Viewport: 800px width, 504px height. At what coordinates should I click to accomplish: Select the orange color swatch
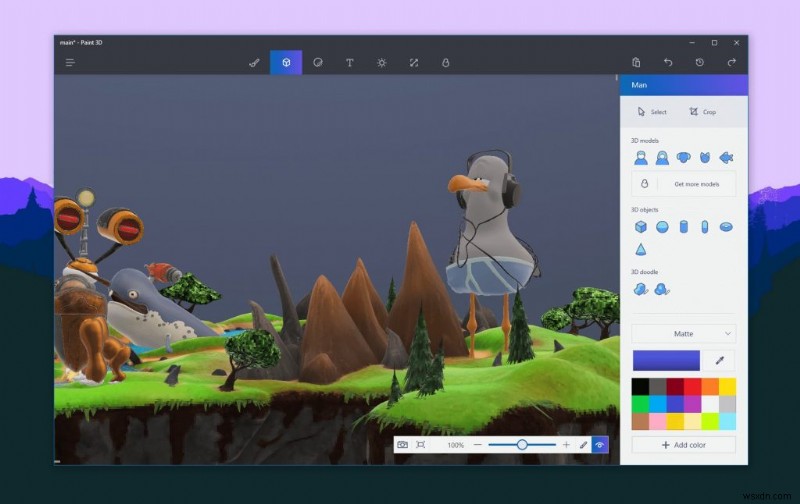[x=710, y=387]
